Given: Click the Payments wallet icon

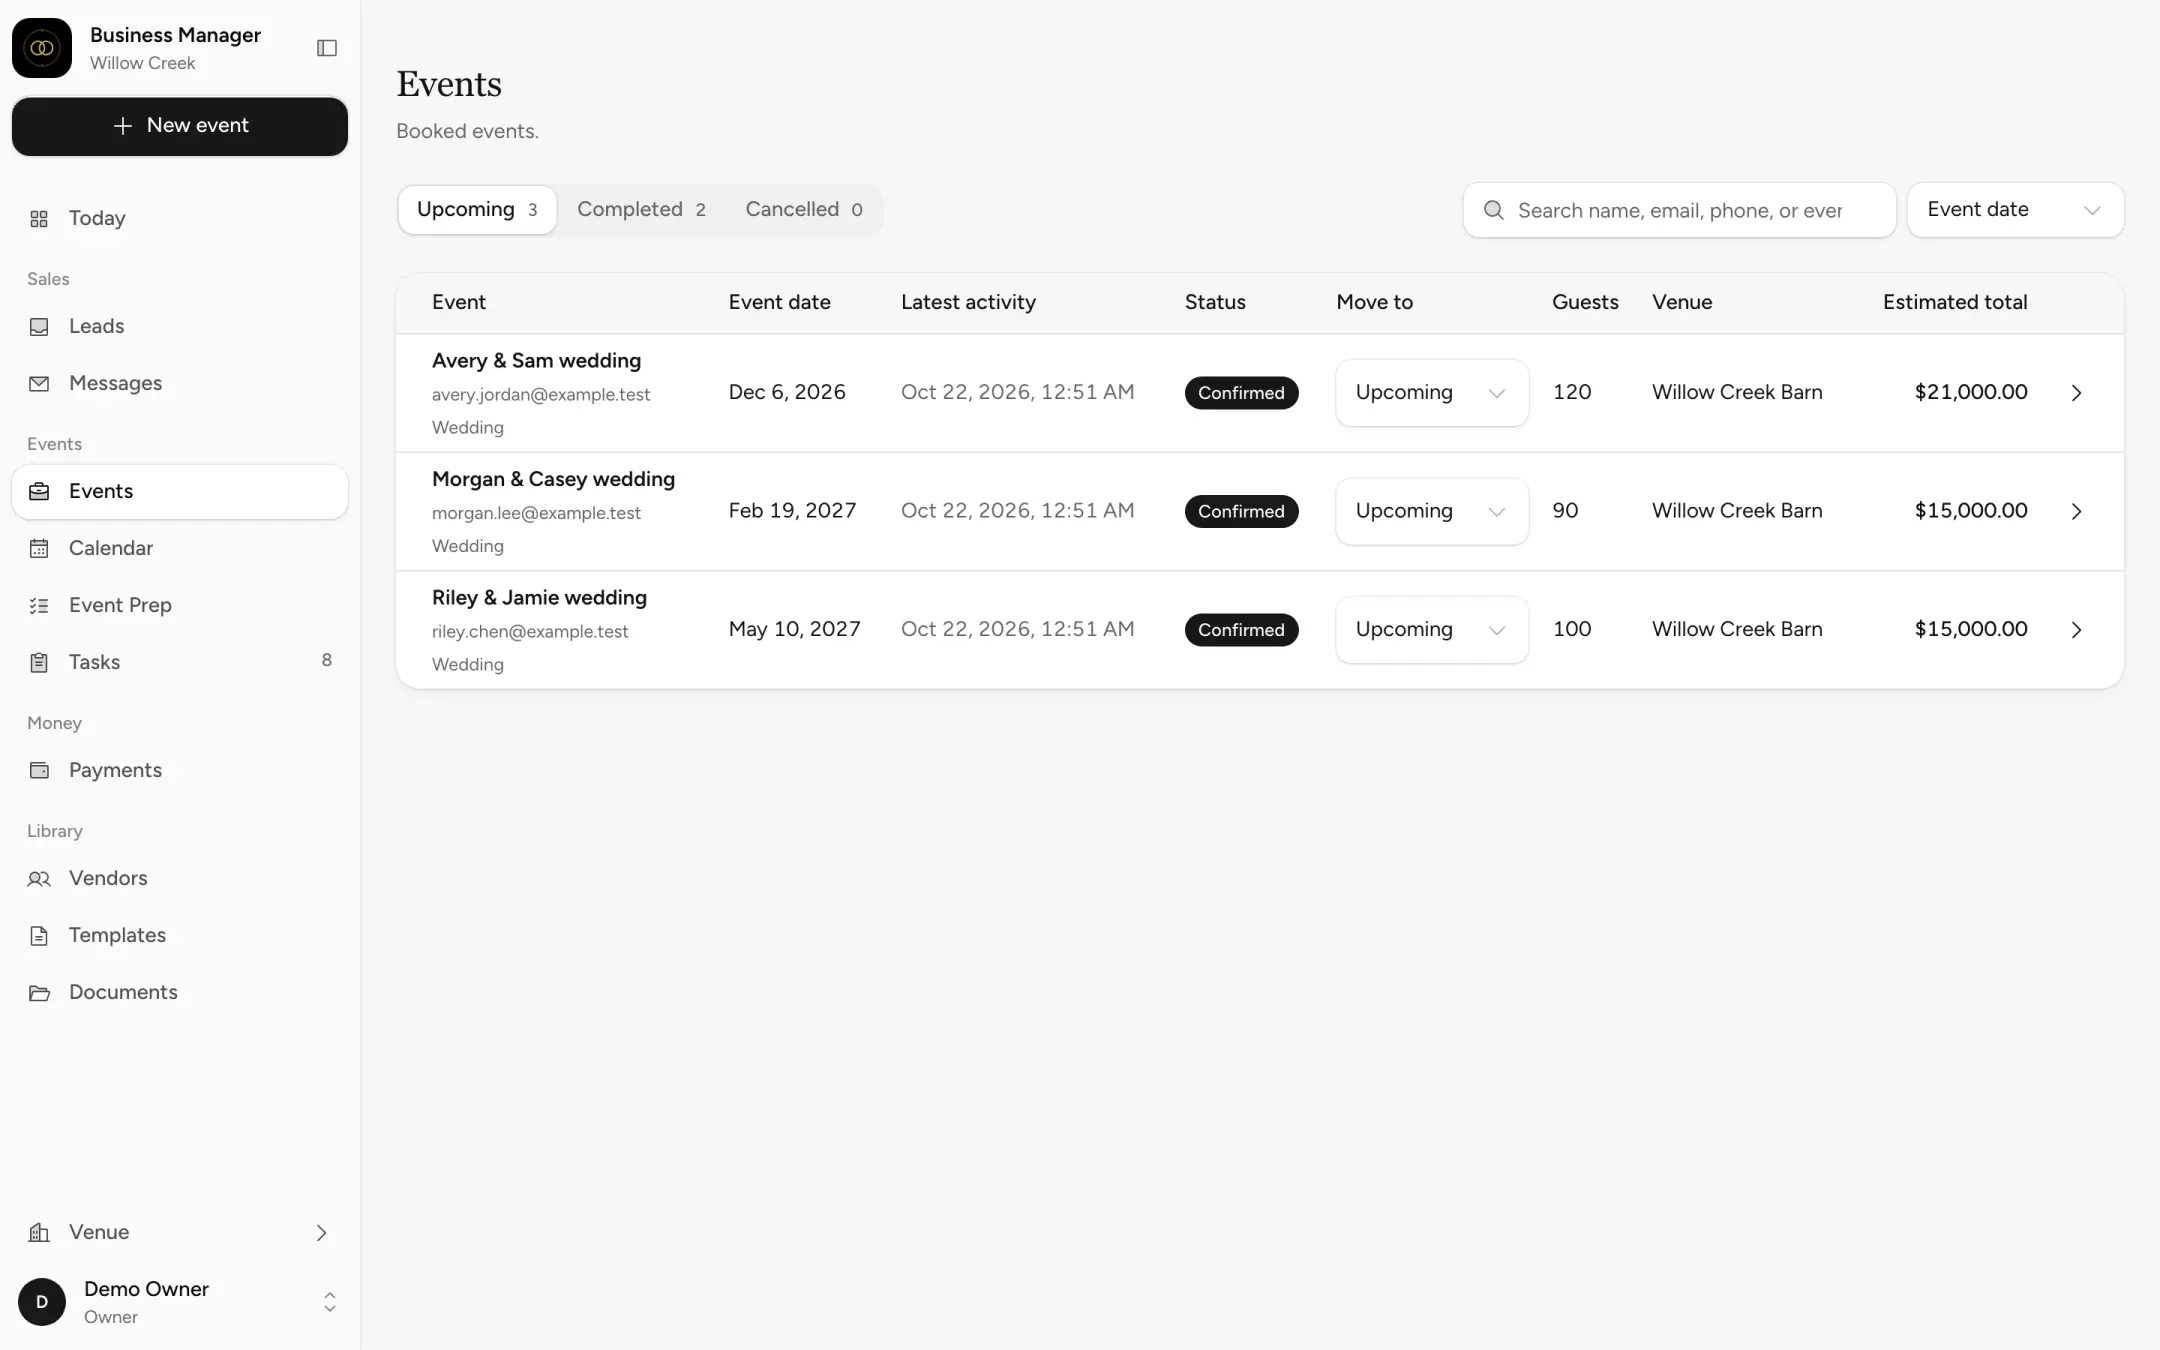Looking at the screenshot, I should [x=39, y=771].
